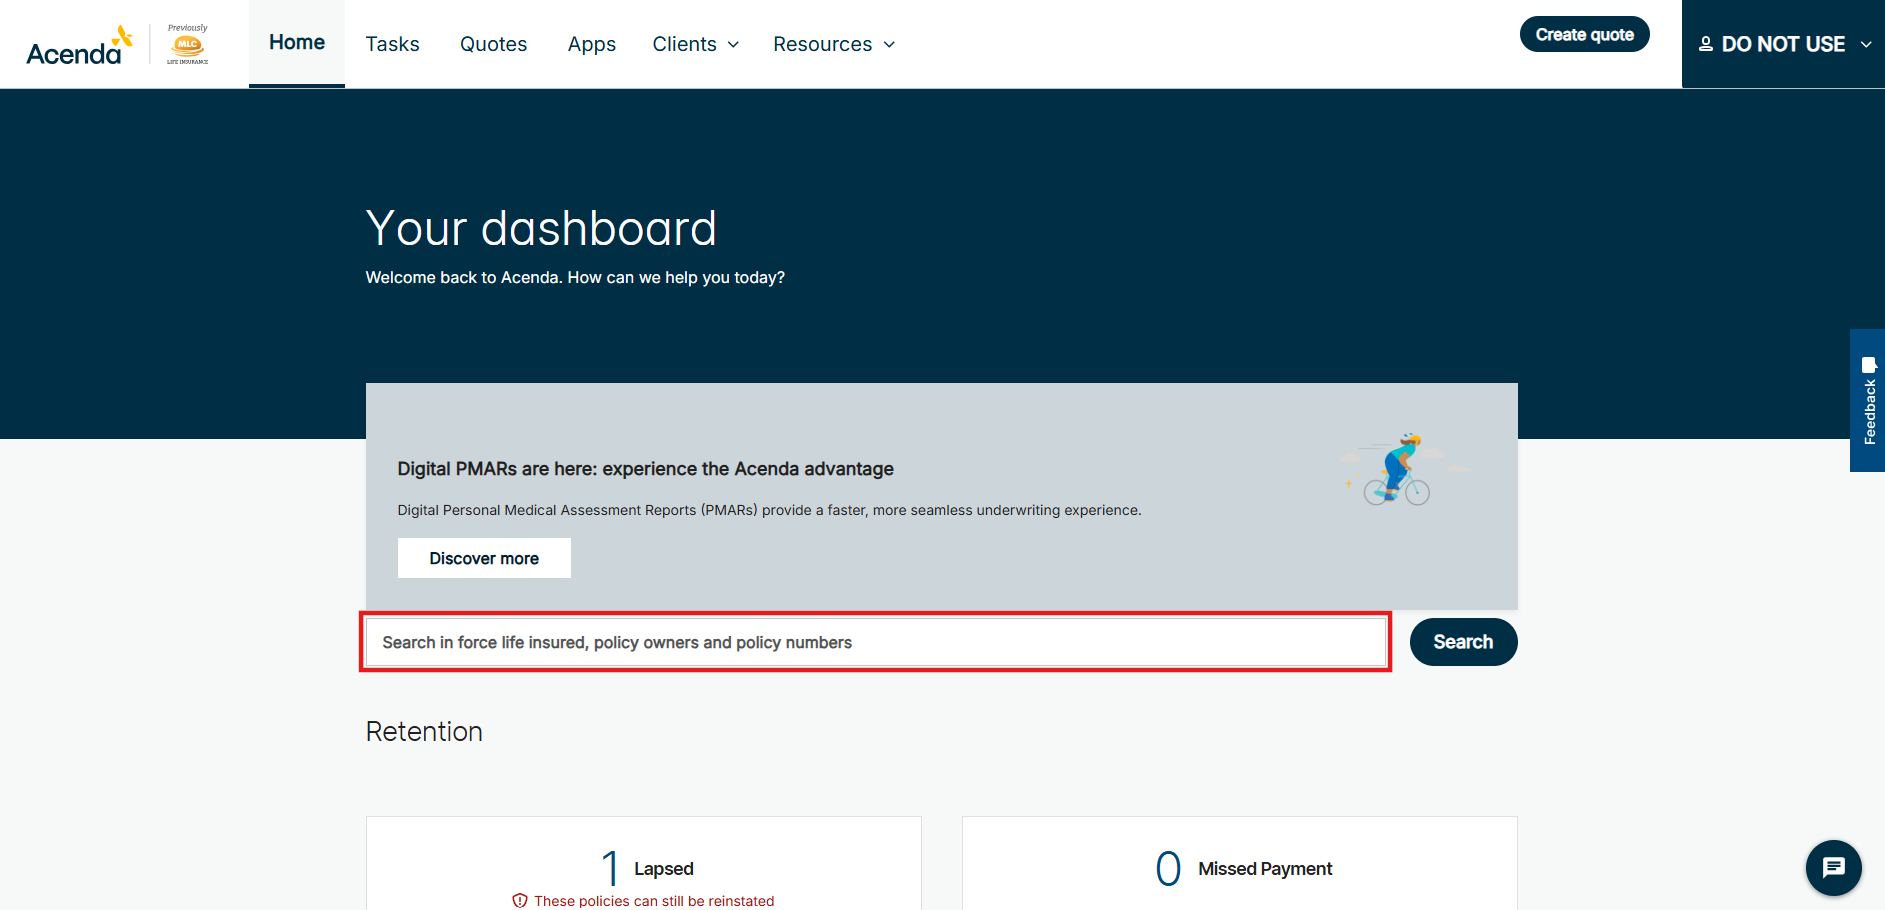1885x910 pixels.
Task: Click the MLC Life Insurance logo
Action: pos(187,45)
